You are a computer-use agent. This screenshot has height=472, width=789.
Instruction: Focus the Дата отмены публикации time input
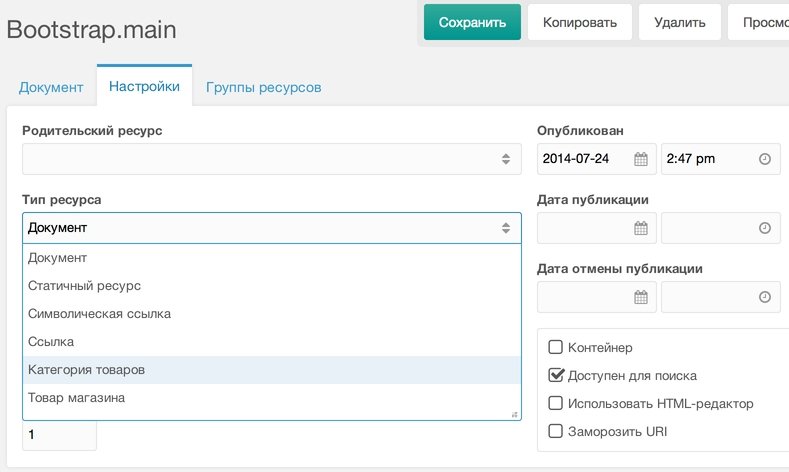point(721,297)
